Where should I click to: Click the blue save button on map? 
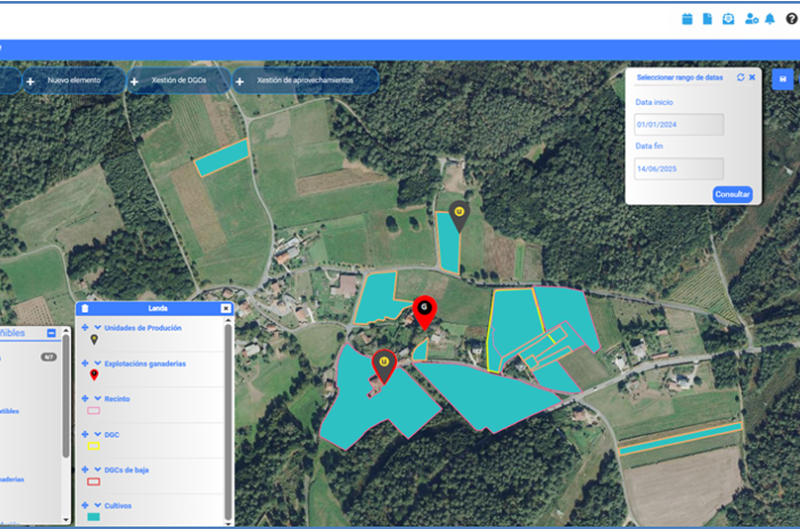pos(783,79)
